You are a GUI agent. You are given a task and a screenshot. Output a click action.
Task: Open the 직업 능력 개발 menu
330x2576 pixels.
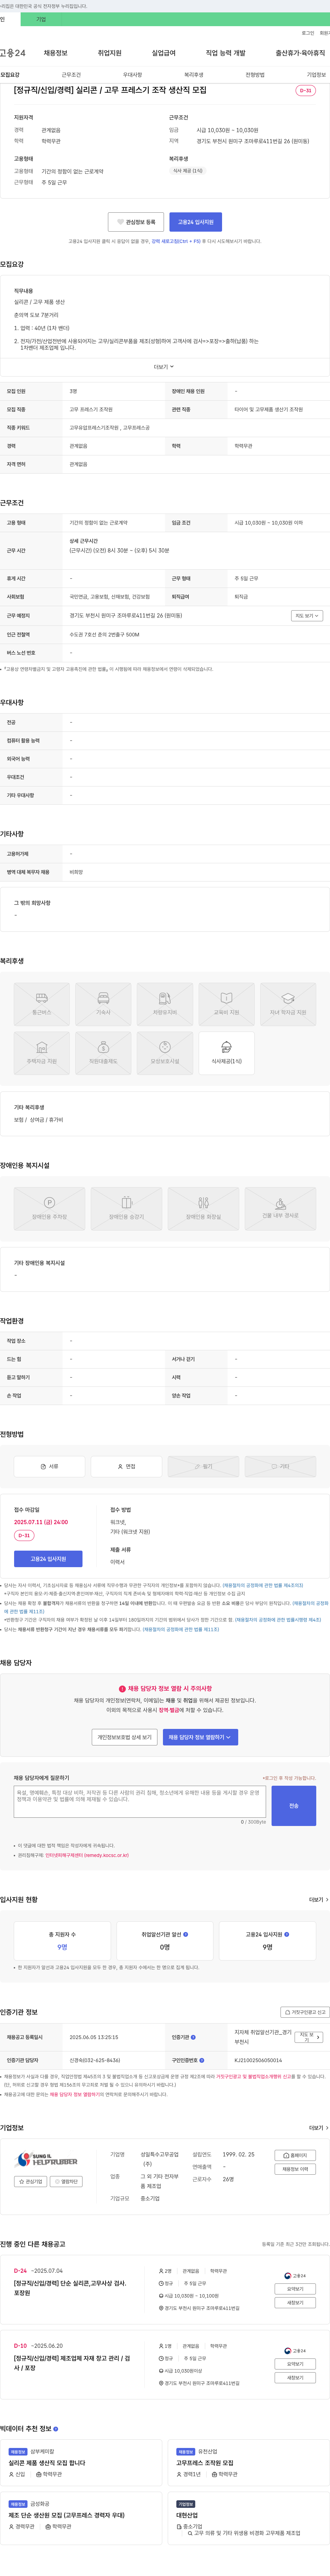[x=225, y=53]
